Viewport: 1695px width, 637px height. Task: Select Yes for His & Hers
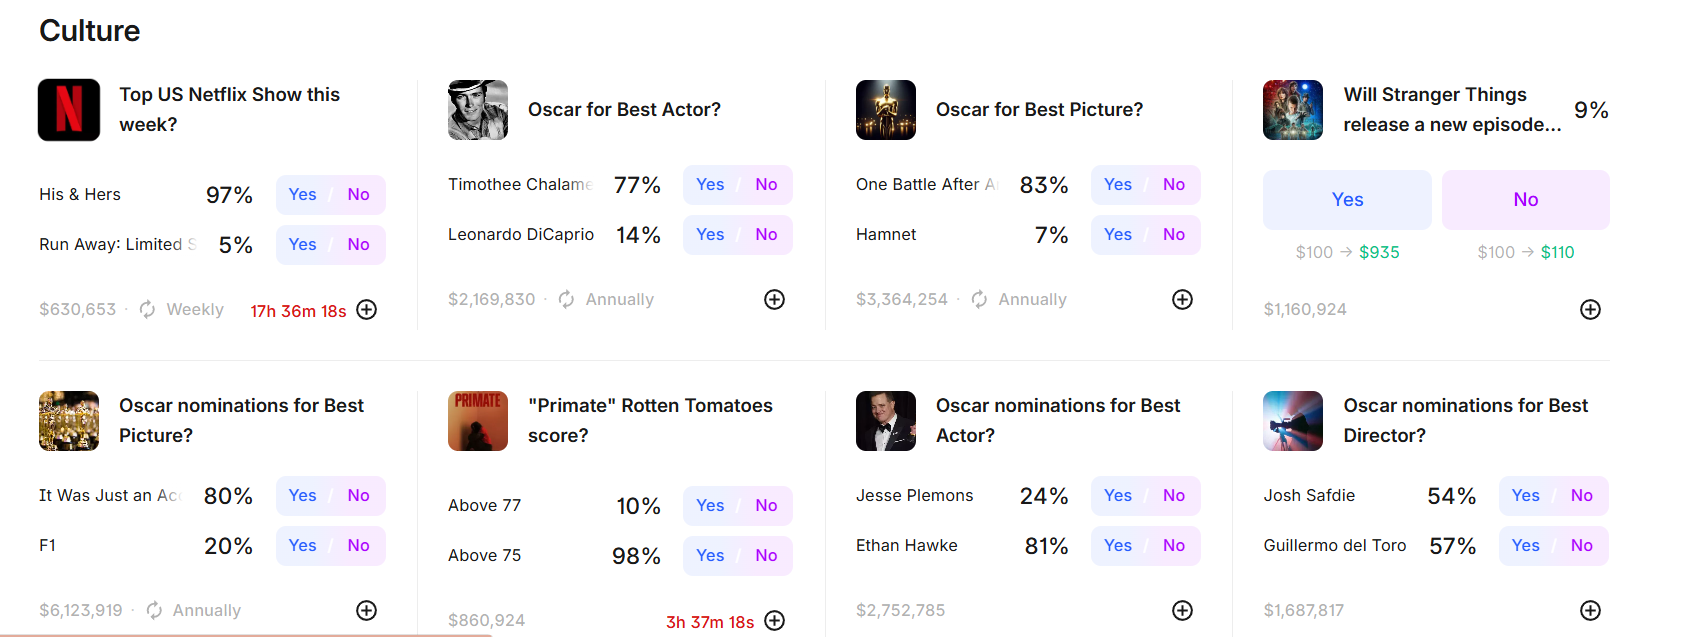[302, 195]
